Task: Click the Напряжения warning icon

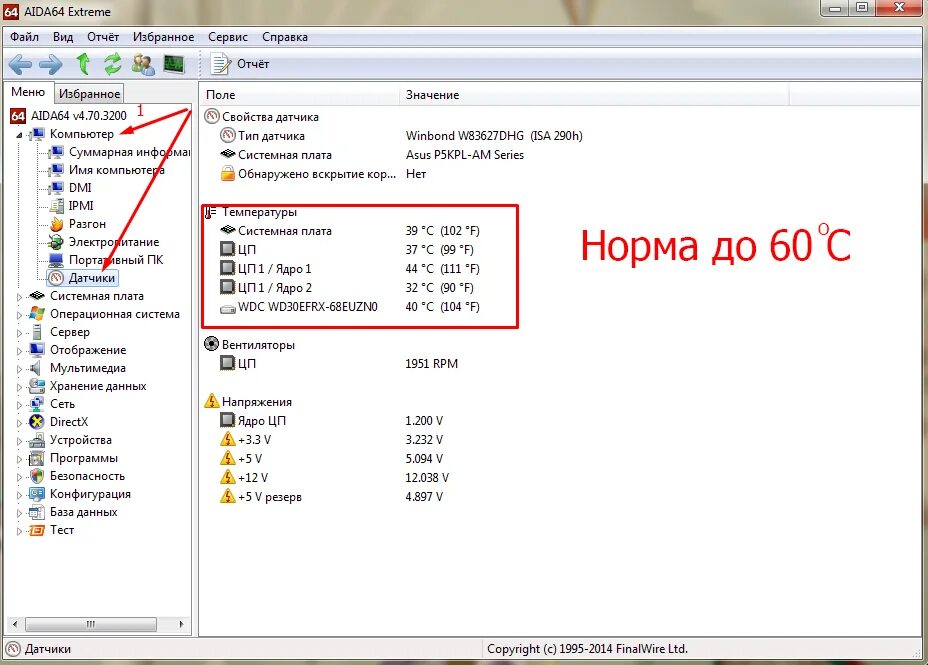Action: pos(211,401)
